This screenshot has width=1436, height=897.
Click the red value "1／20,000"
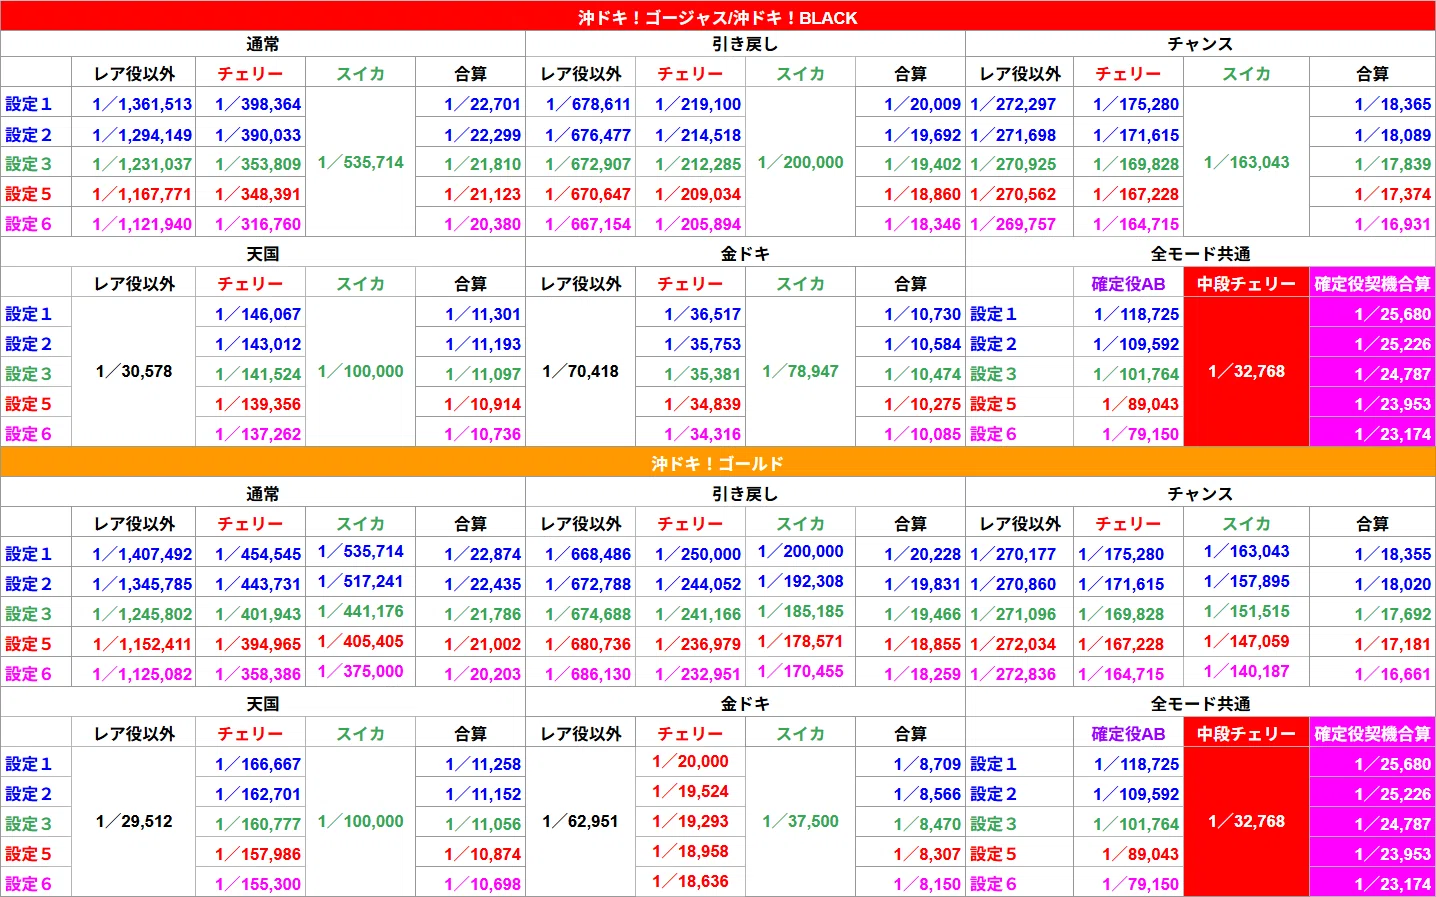tap(690, 761)
